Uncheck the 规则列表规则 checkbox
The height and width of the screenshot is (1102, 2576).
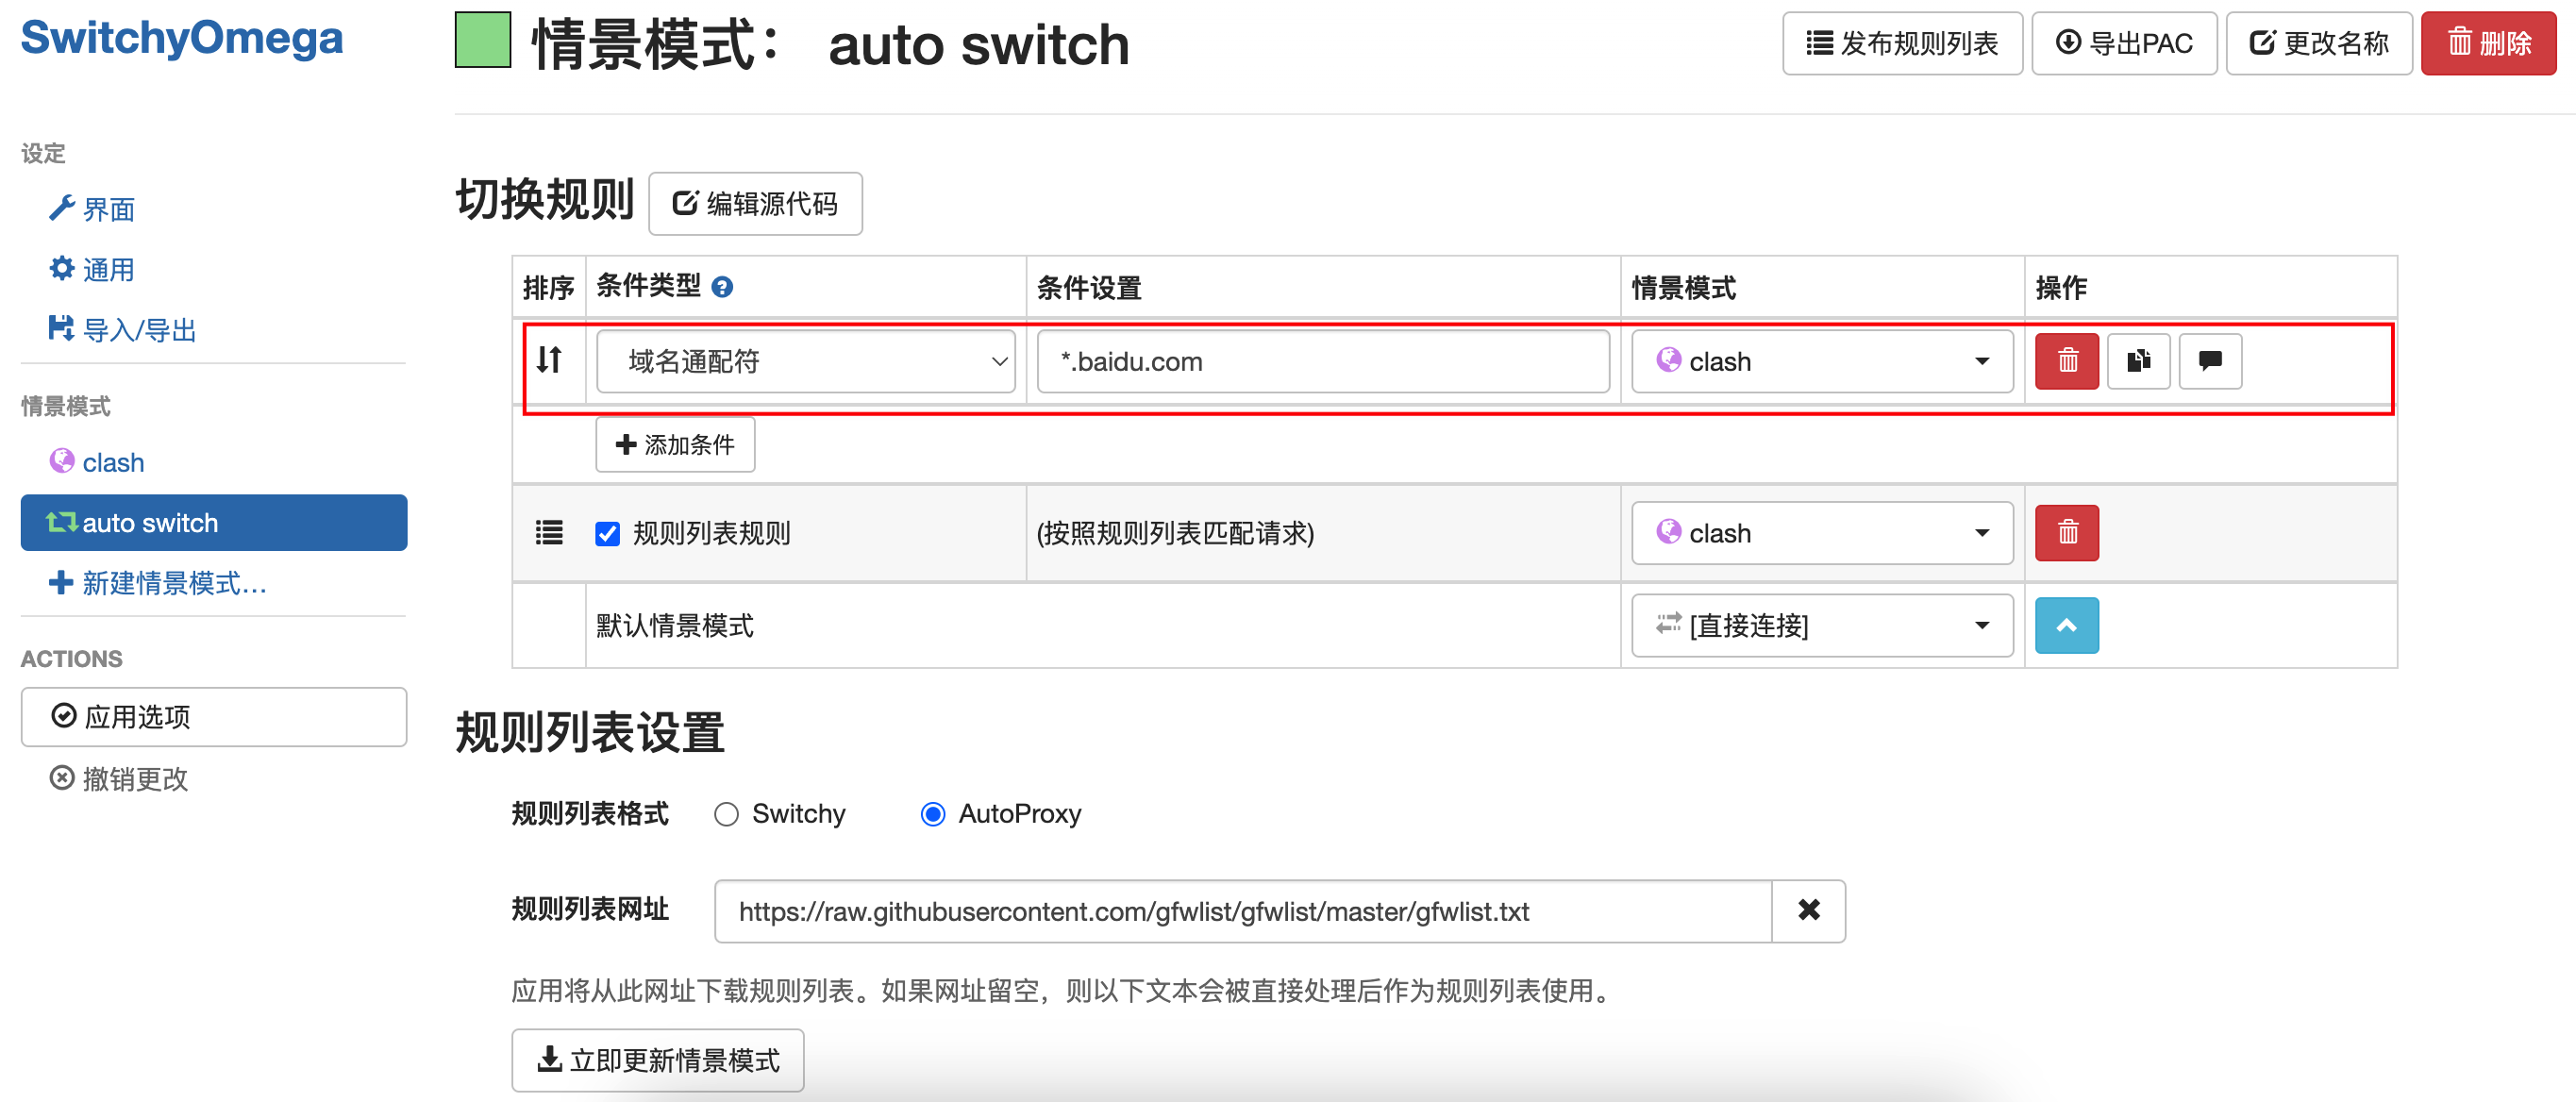[x=607, y=534]
